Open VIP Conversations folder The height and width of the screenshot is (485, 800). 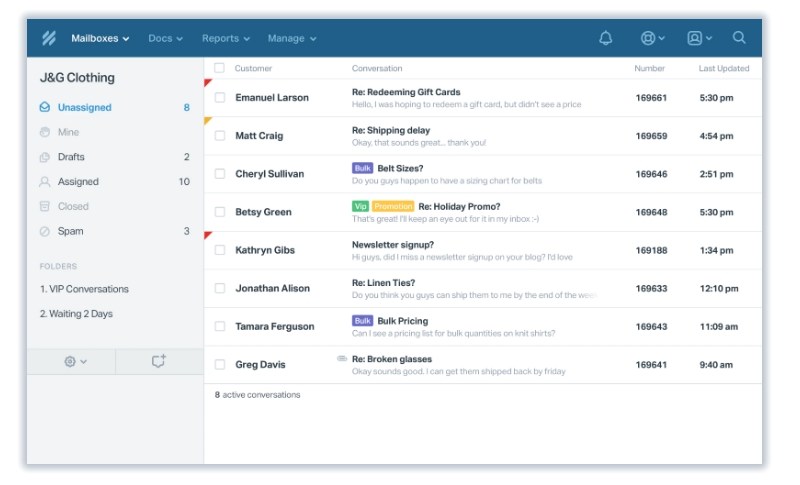pos(84,289)
